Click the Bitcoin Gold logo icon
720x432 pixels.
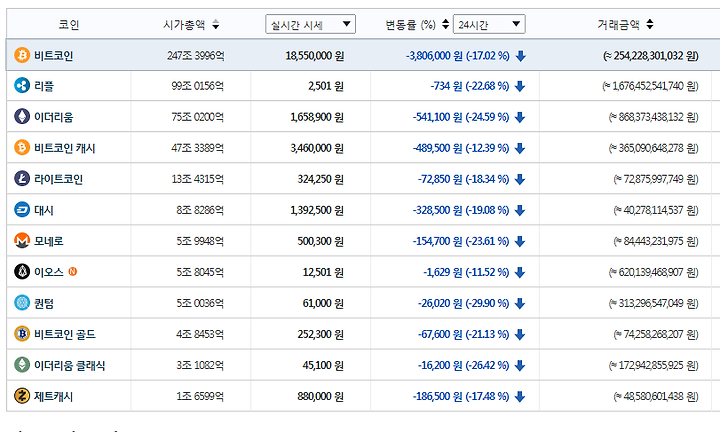[22, 334]
